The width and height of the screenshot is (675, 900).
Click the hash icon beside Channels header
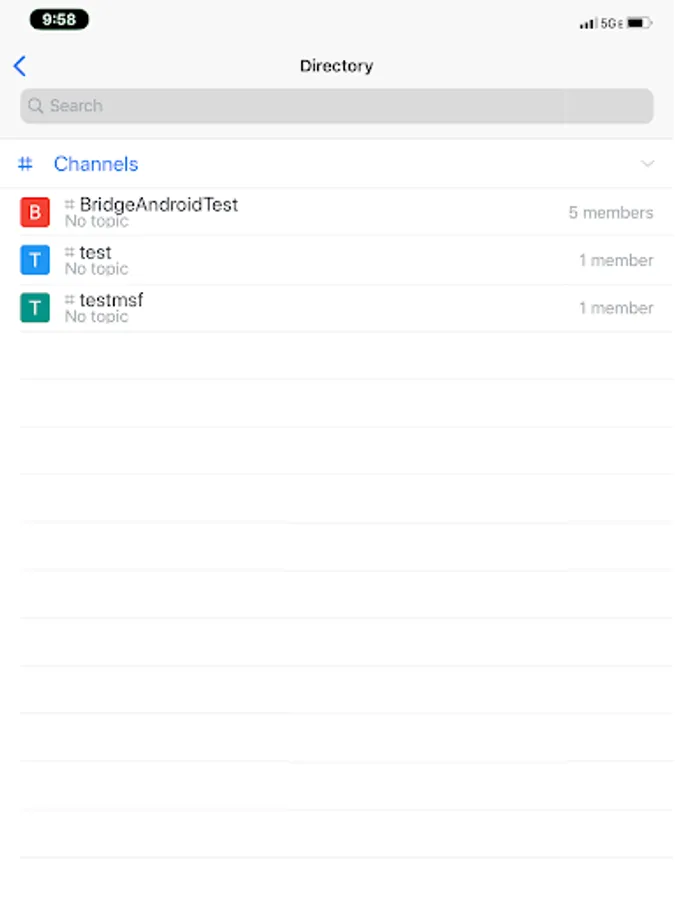pyautogui.click(x=26, y=164)
